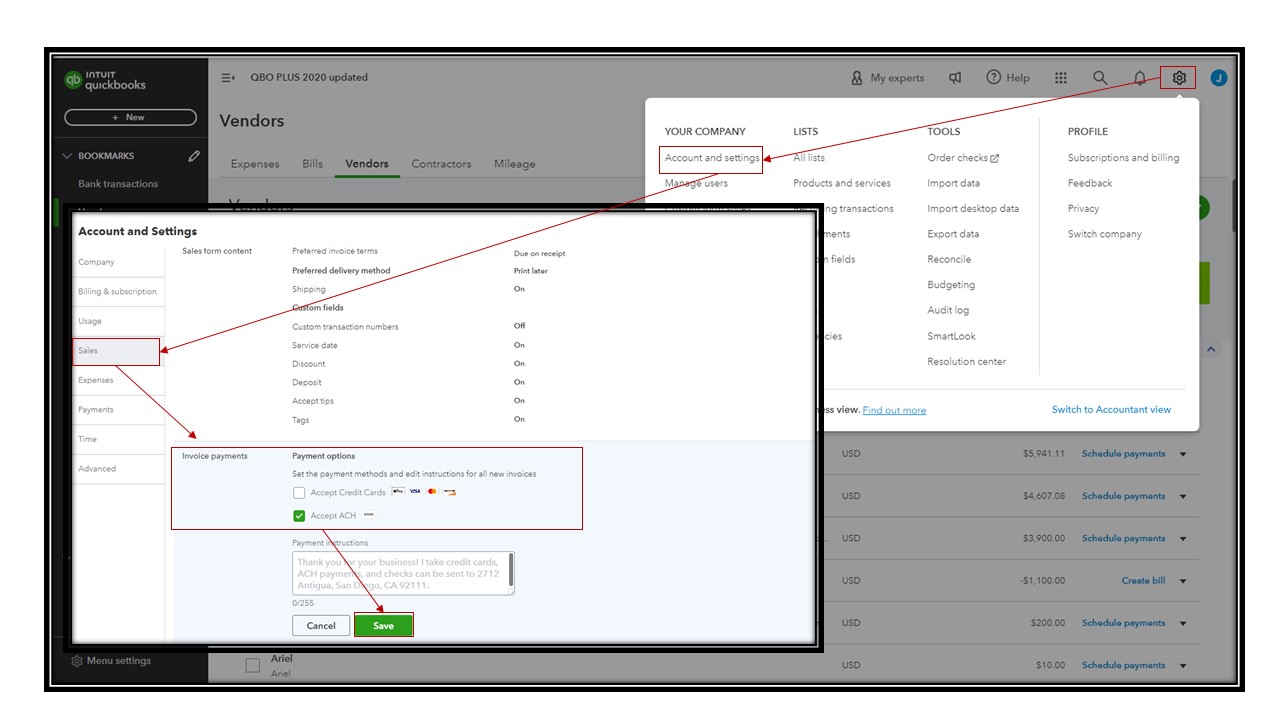Open Feedback in Profile column

pyautogui.click(x=1090, y=183)
